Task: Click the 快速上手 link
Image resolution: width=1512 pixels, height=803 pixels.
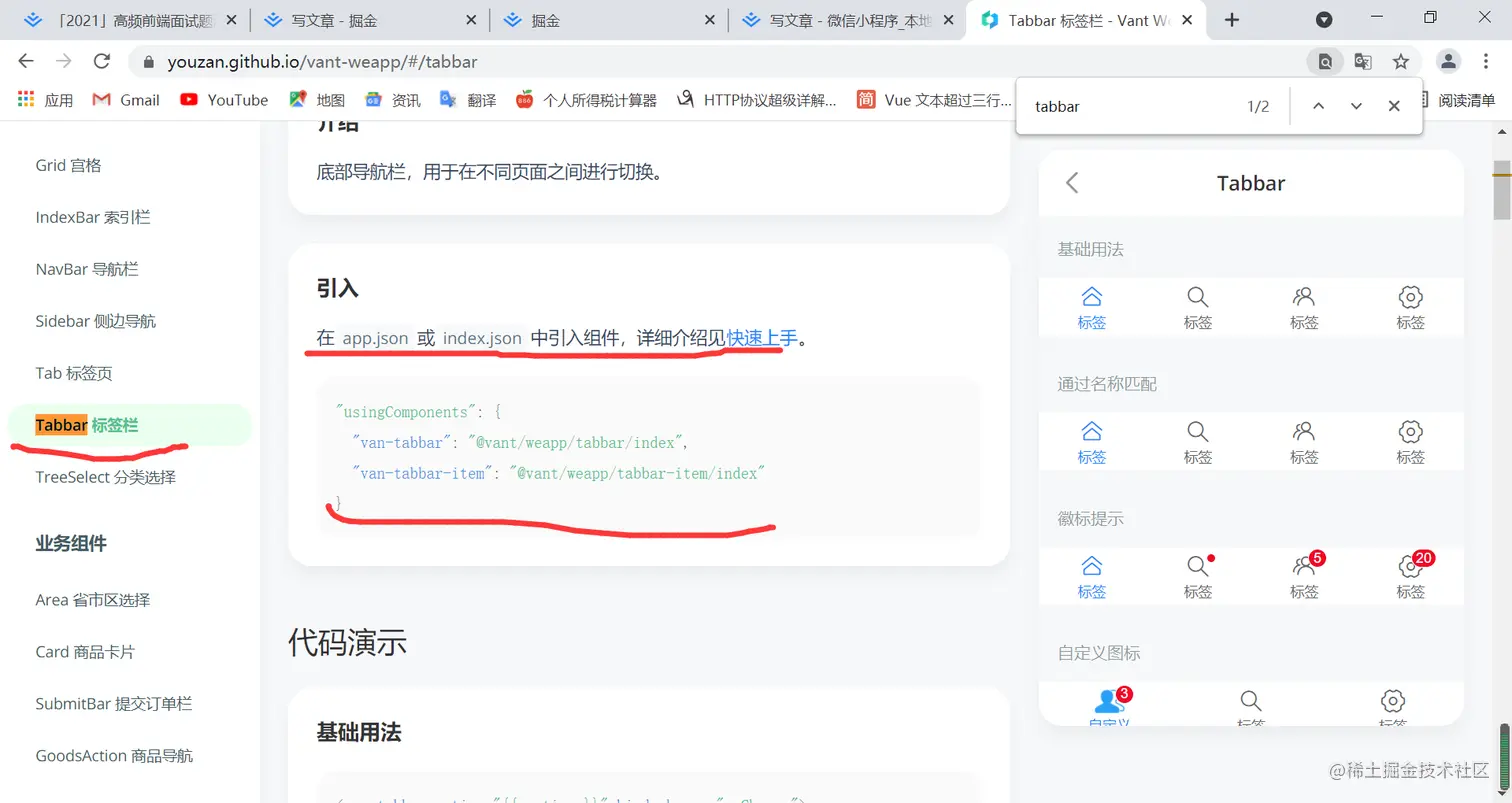Action: pyautogui.click(x=762, y=338)
